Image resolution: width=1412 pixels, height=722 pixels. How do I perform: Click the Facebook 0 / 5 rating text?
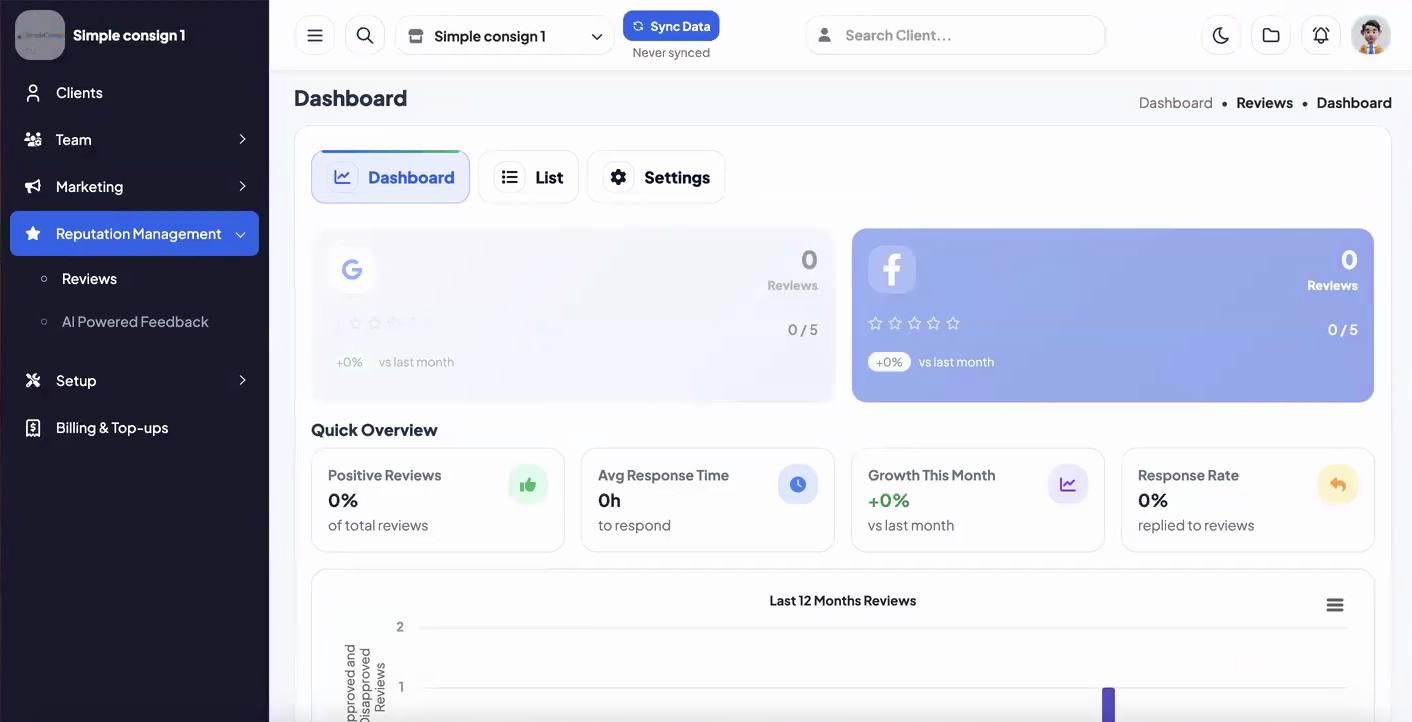click(1342, 330)
